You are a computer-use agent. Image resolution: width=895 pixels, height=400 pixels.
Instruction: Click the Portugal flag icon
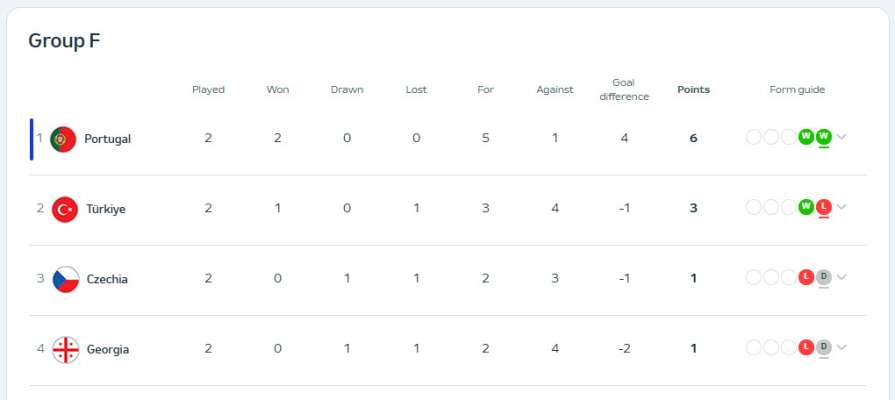pyautogui.click(x=63, y=139)
